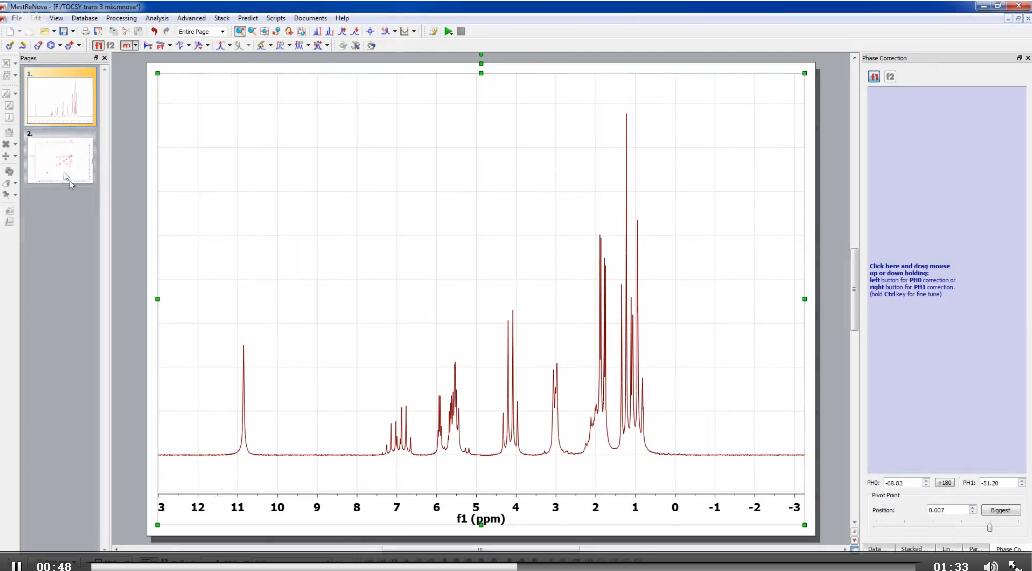Open the Processing menu
This screenshot has width=1032, height=571.
pyautogui.click(x=121, y=18)
